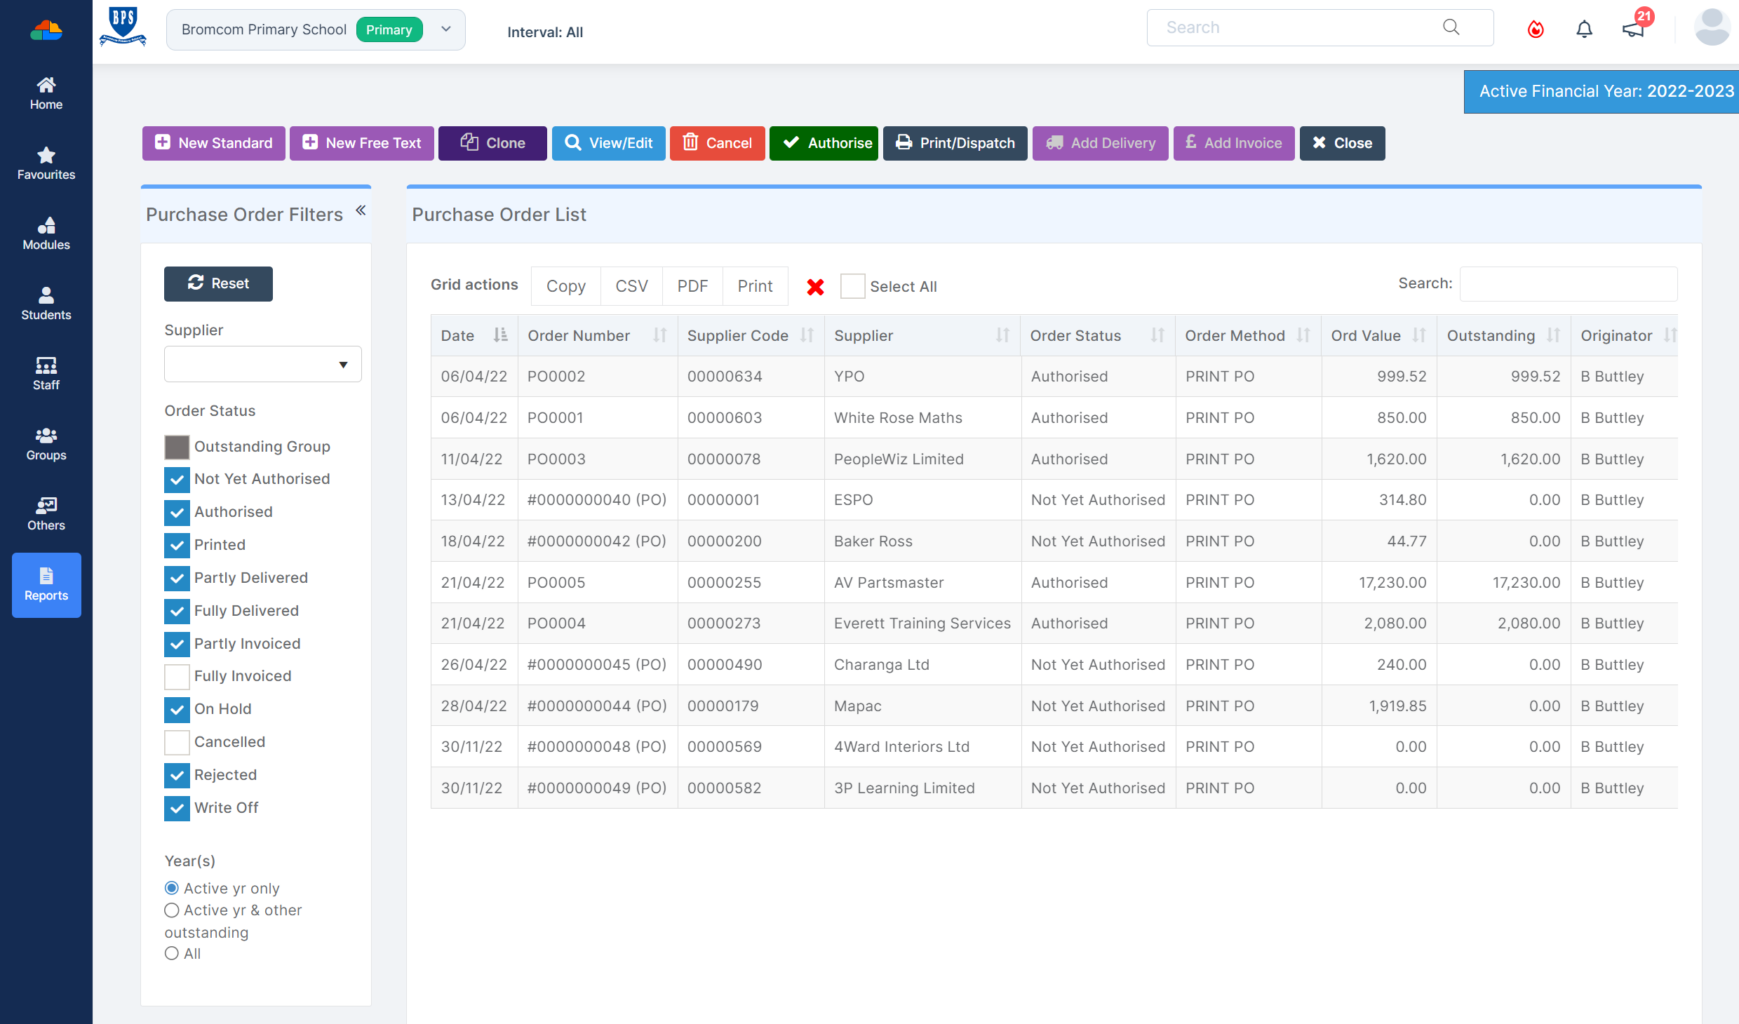This screenshot has height=1024, width=1739.
Task: Open Favourites in the sidebar
Action: click(46, 163)
